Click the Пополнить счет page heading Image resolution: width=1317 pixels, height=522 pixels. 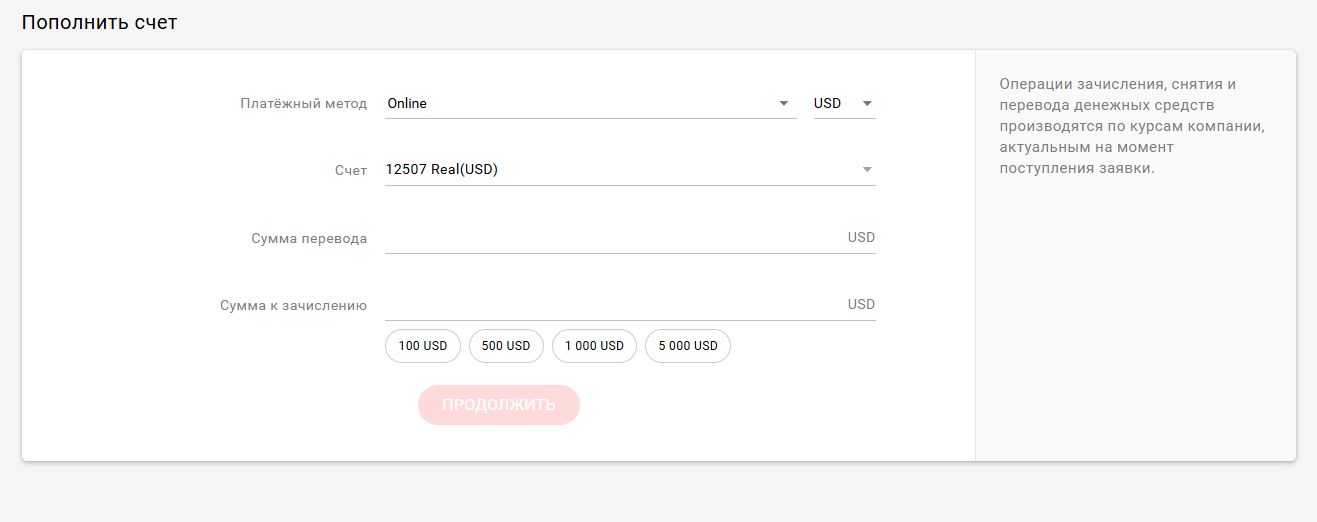tap(99, 22)
